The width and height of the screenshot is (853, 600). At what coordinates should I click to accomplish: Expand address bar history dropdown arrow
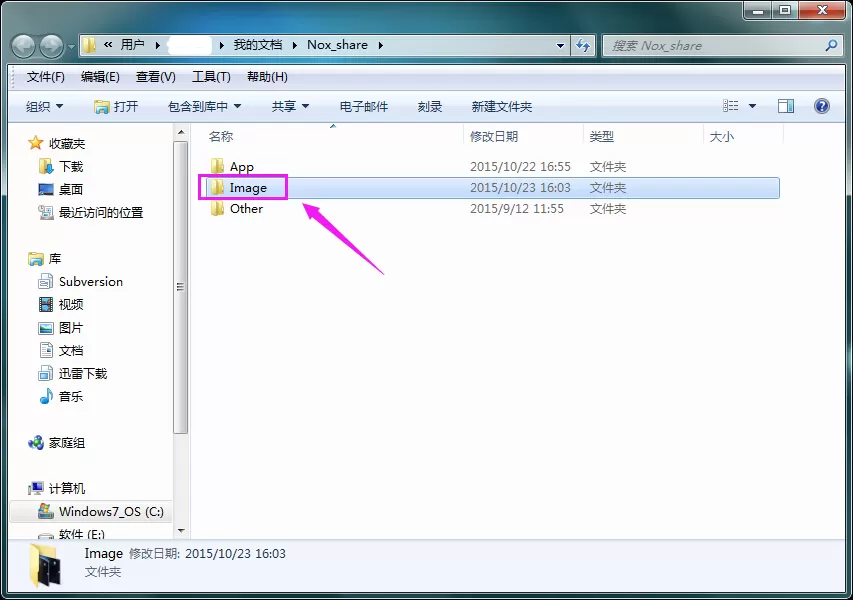pos(560,46)
